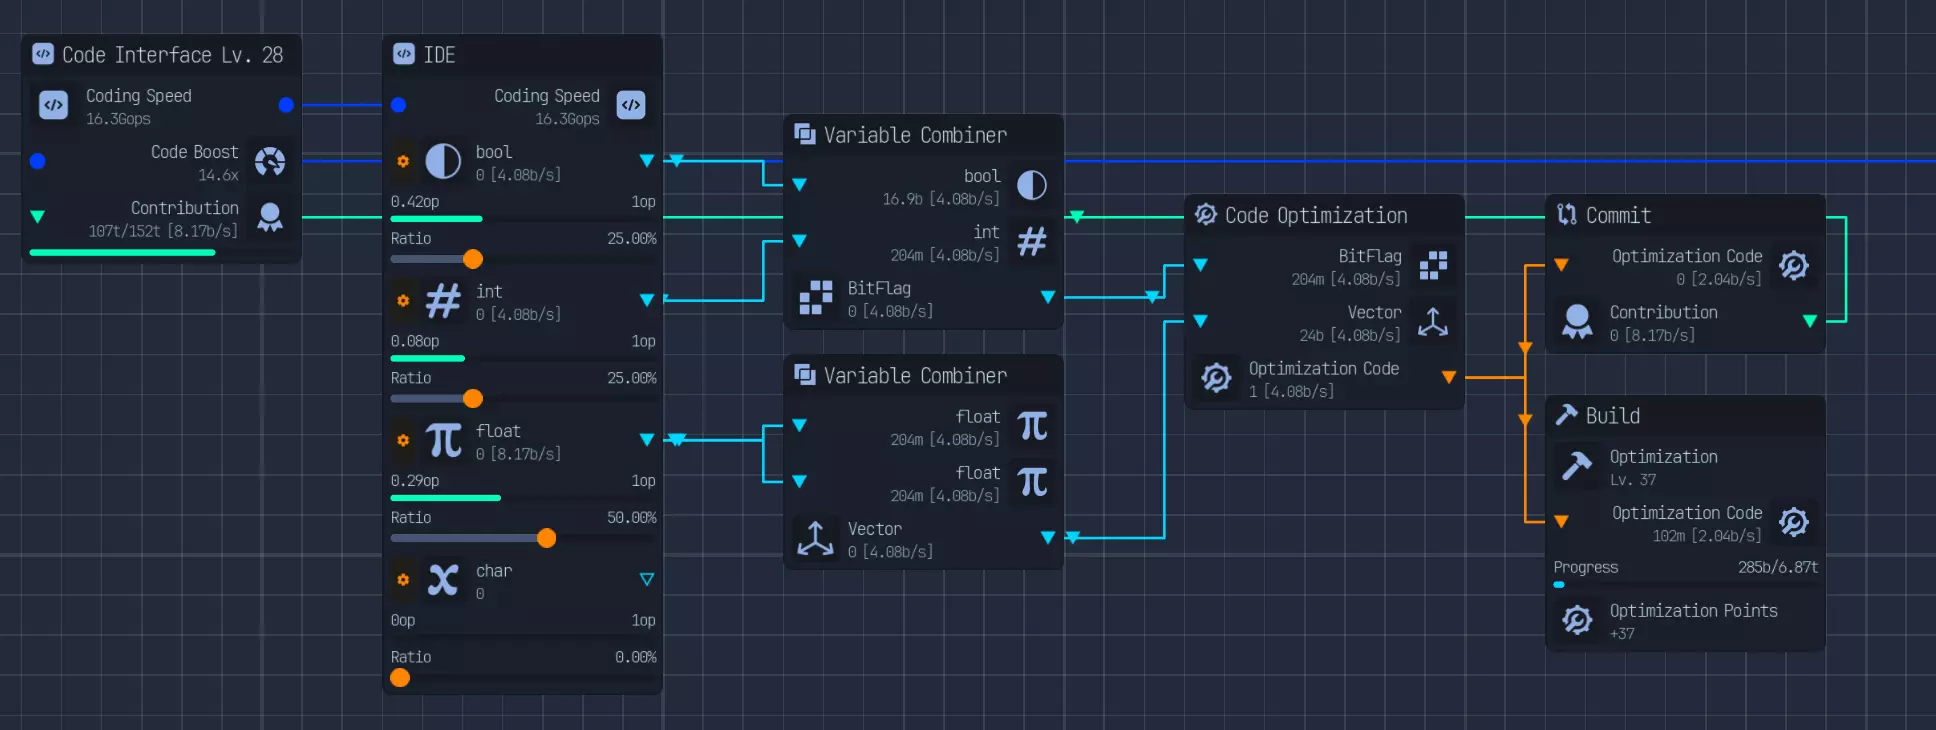This screenshot has height=730, width=1936.
Task: Open the orange gear beside char in IDE
Action: tap(403, 580)
